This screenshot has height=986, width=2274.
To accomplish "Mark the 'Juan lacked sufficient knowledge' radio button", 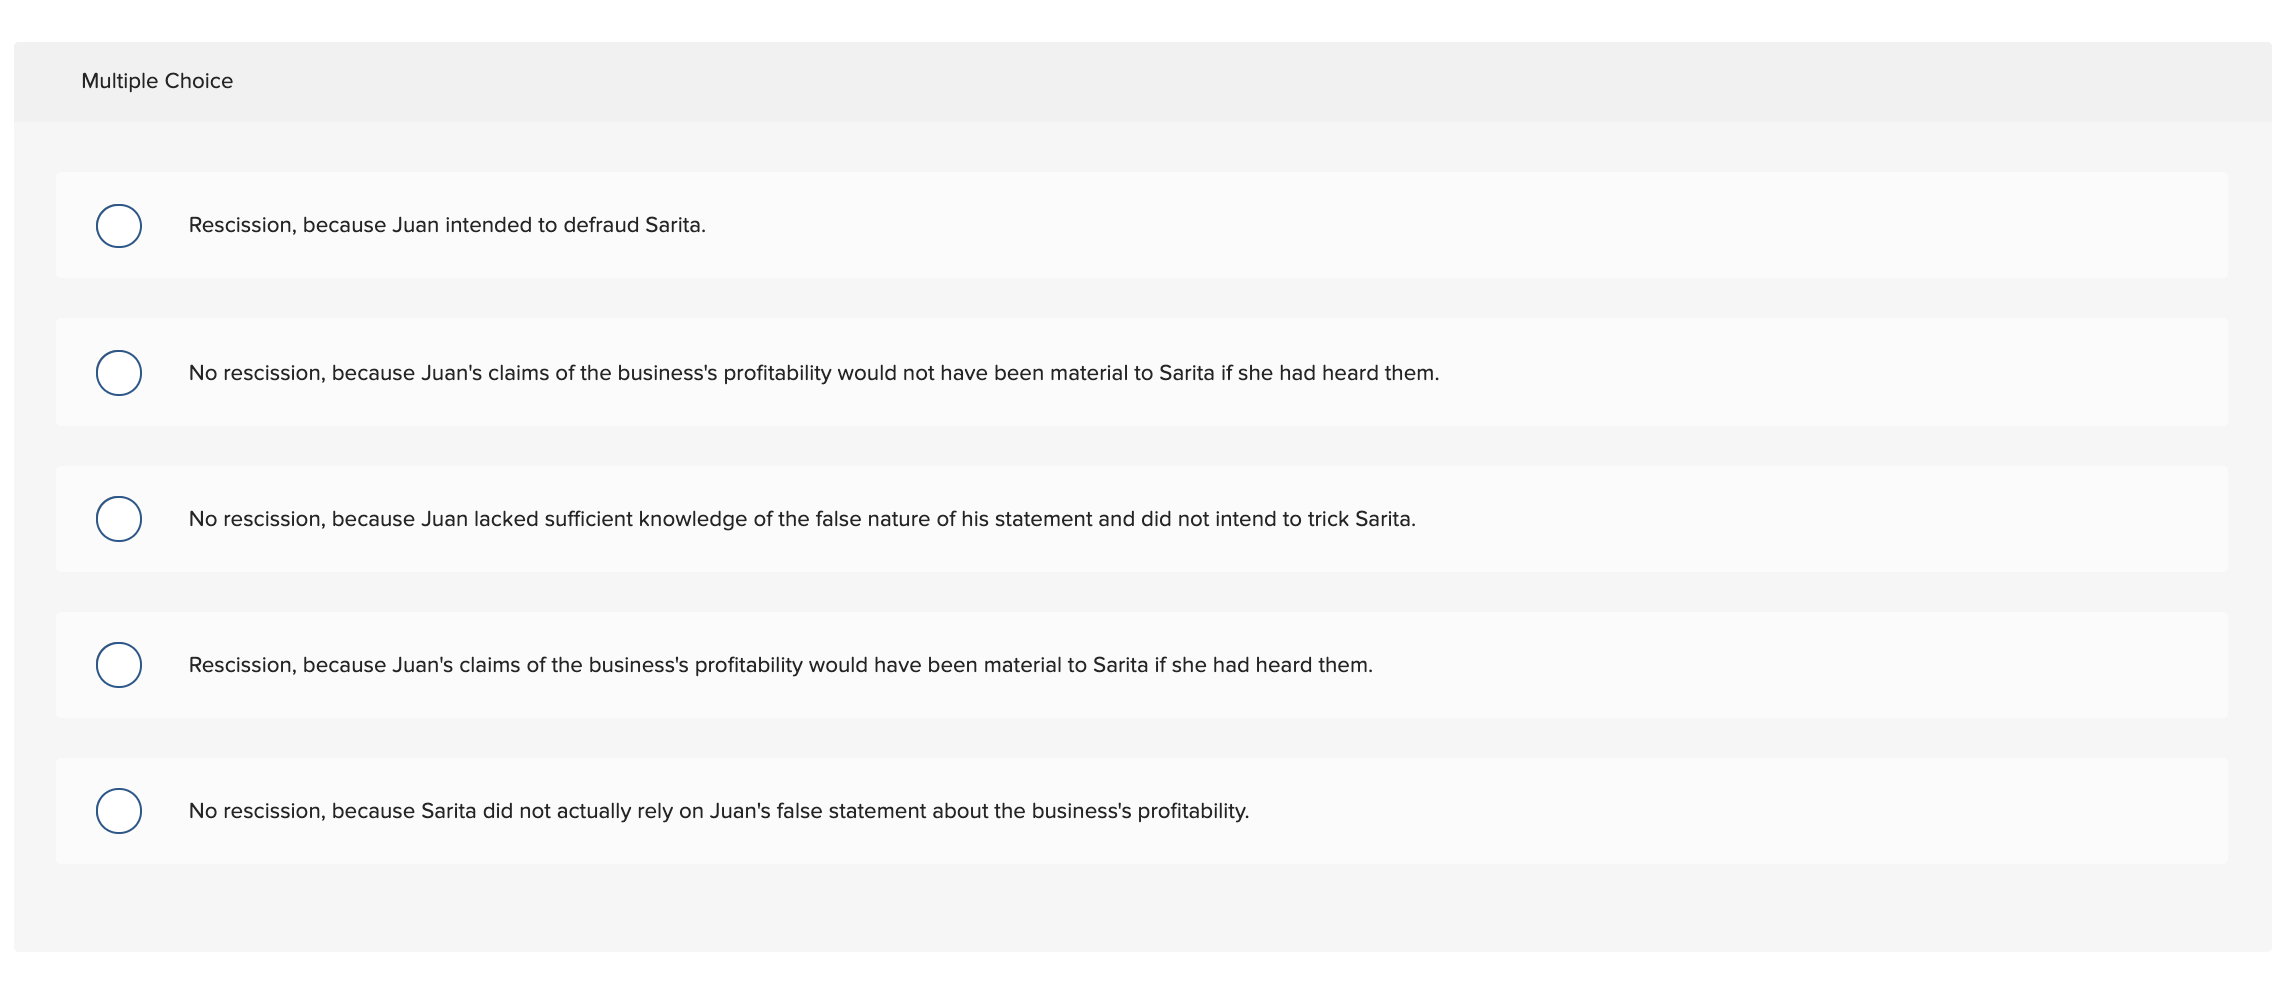I will pos(119,519).
